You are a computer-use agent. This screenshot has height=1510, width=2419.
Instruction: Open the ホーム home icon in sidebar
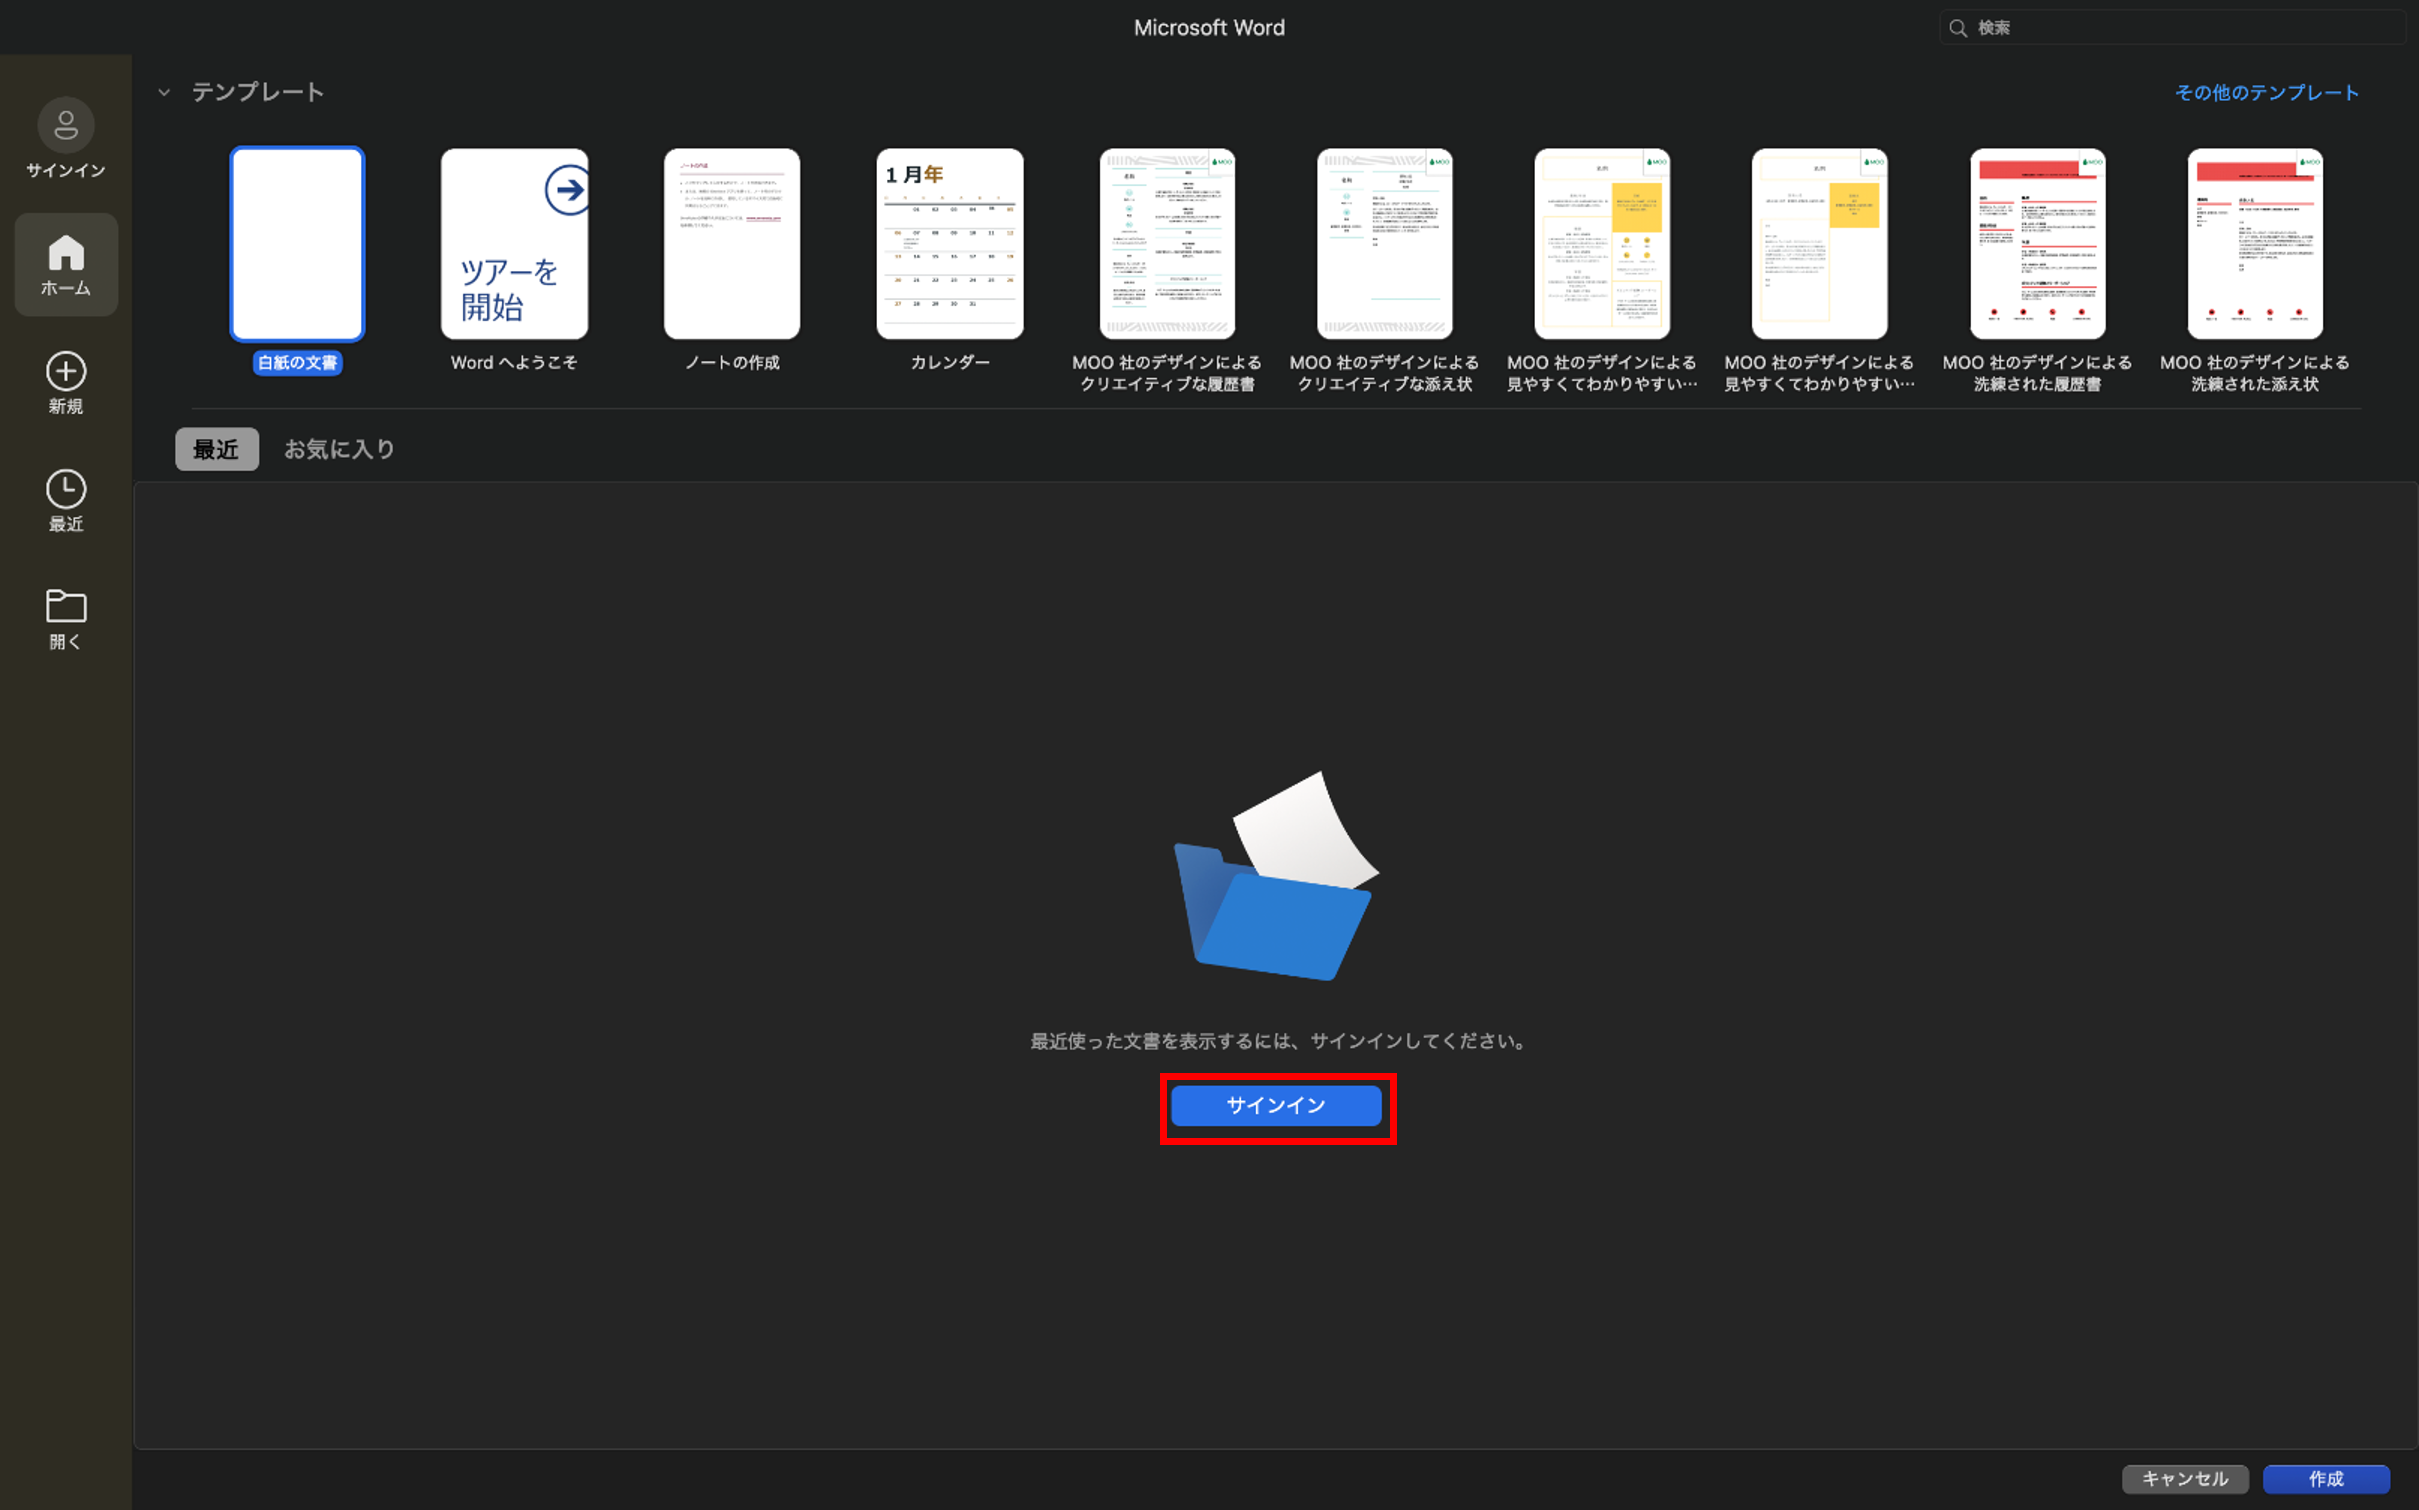point(66,253)
